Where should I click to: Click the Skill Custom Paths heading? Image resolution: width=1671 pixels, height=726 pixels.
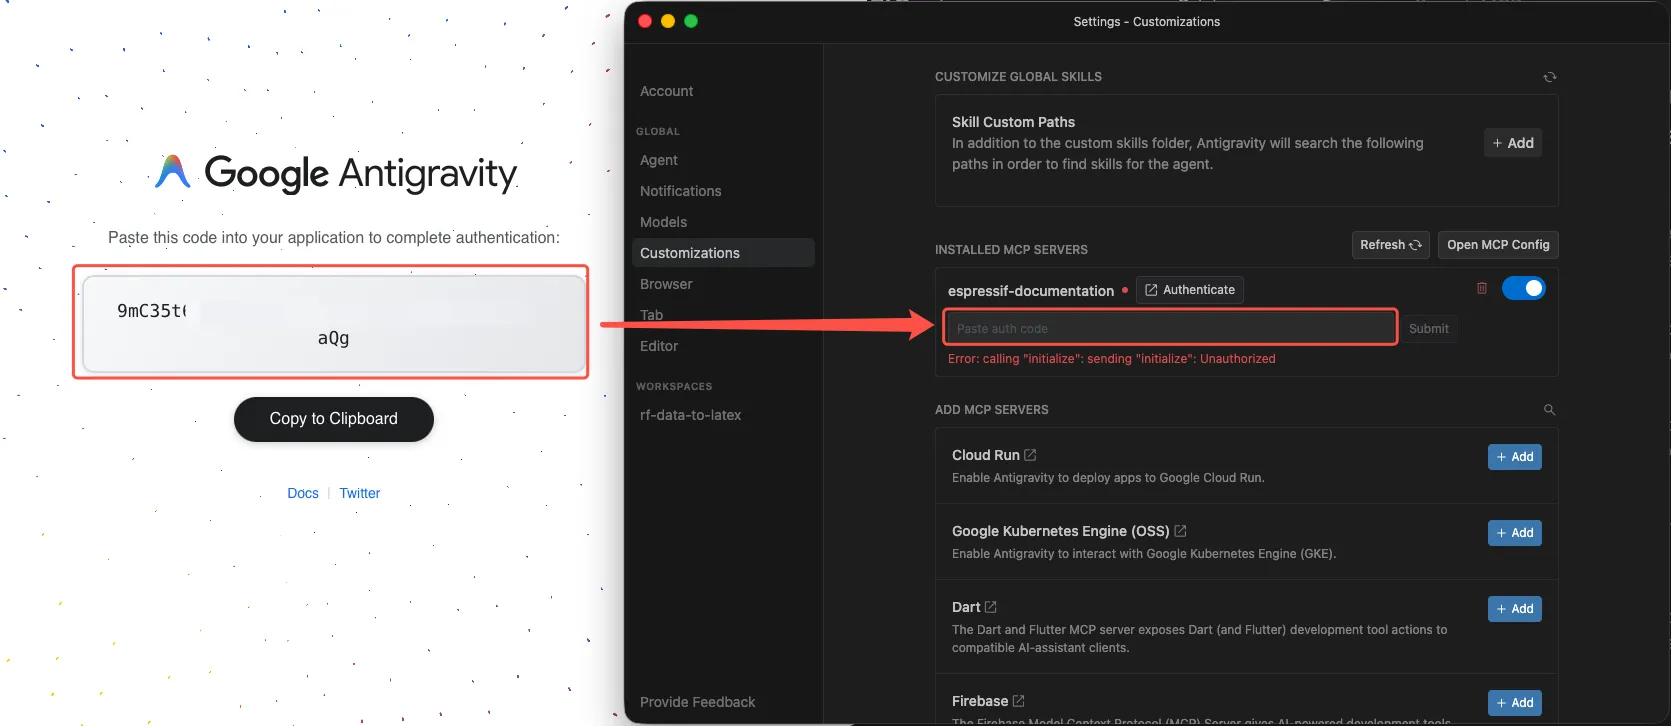pos(1013,122)
